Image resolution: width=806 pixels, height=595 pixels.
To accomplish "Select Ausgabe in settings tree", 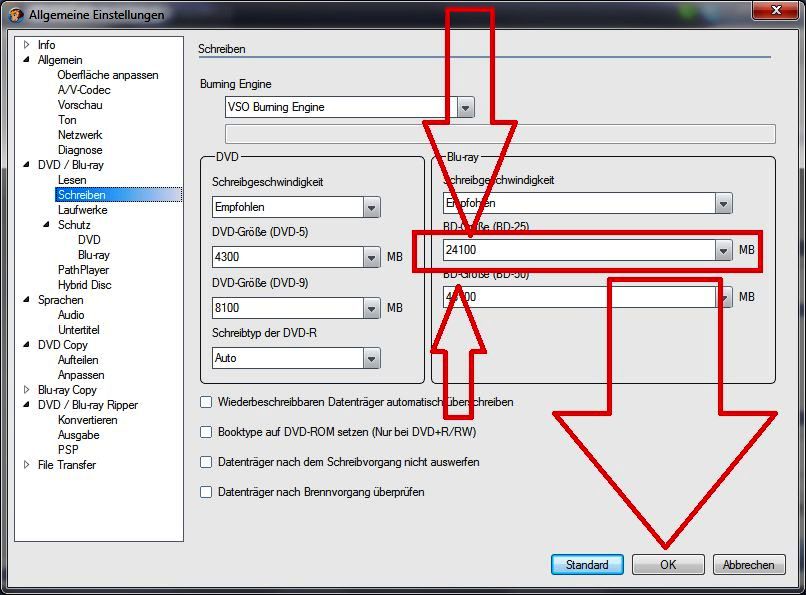I will [x=79, y=435].
